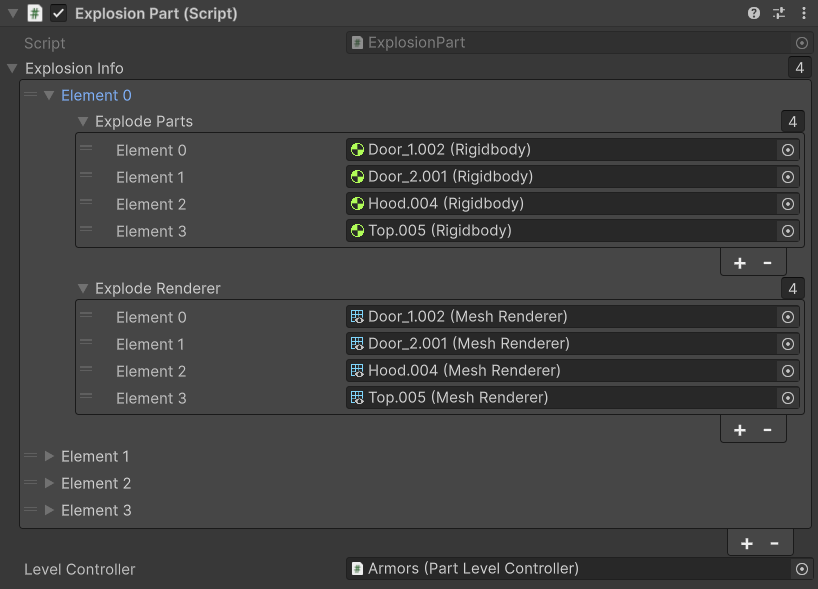
Task: Collapse the Explosion Part component header
Action: point(12,14)
